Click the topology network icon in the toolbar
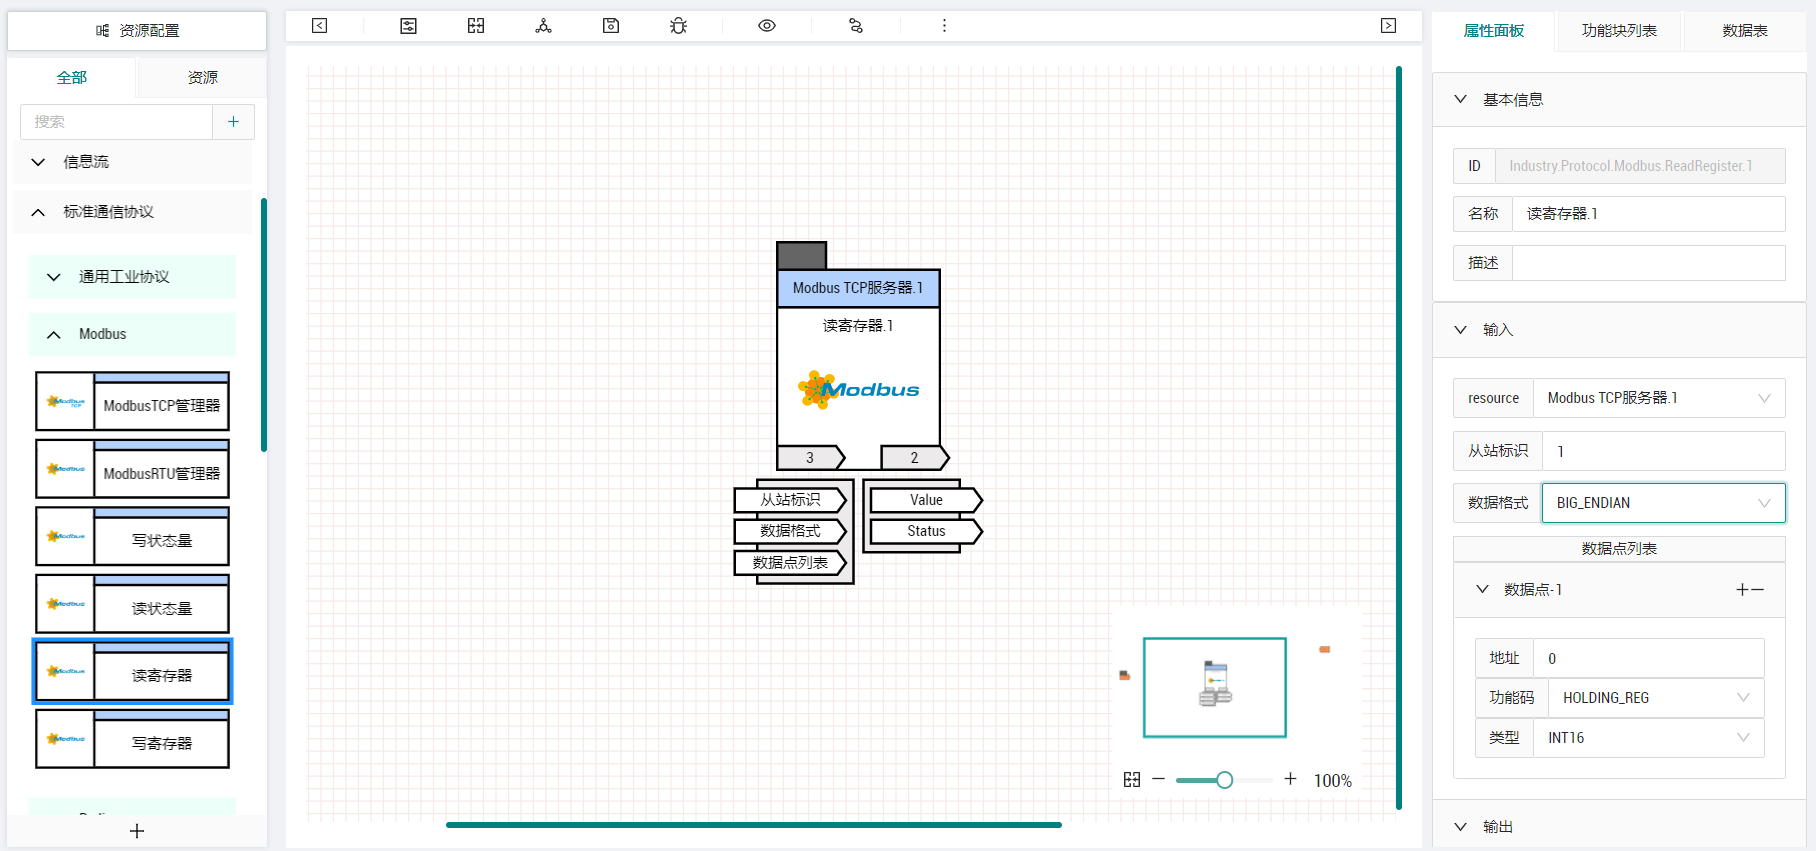Image resolution: width=1816 pixels, height=851 pixels. (x=543, y=26)
